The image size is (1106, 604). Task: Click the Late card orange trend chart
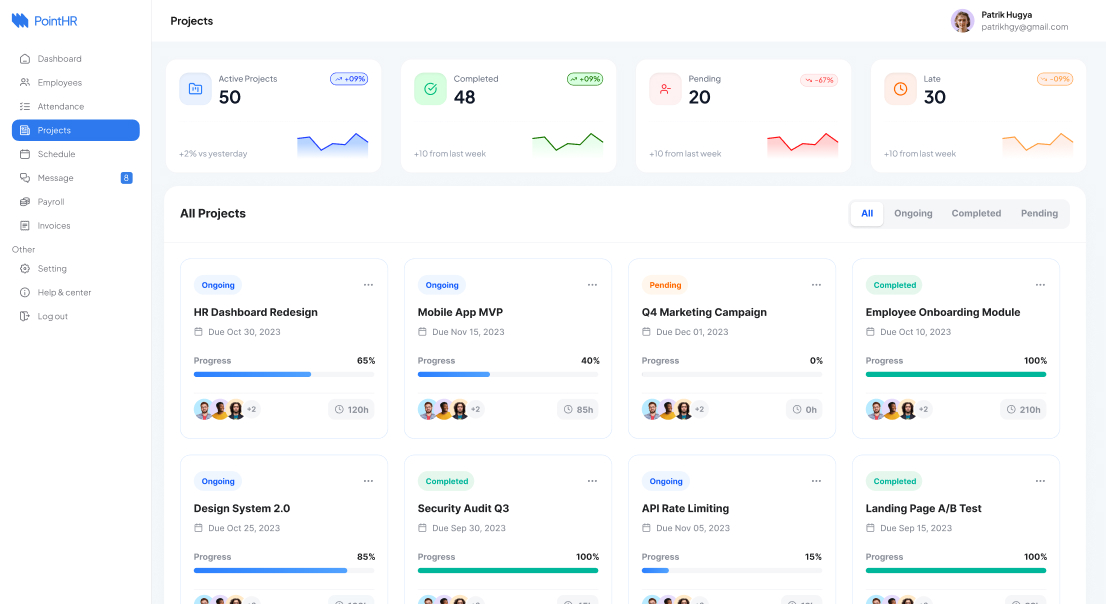click(x=1038, y=144)
